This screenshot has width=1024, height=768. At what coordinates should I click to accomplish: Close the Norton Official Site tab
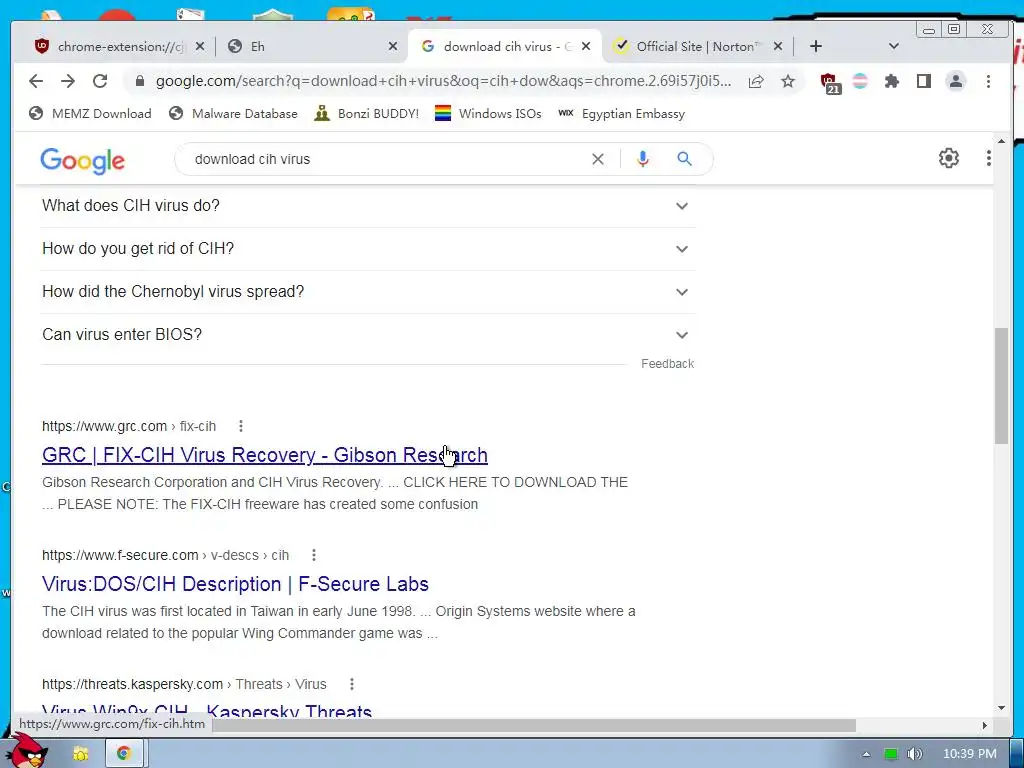click(x=778, y=46)
